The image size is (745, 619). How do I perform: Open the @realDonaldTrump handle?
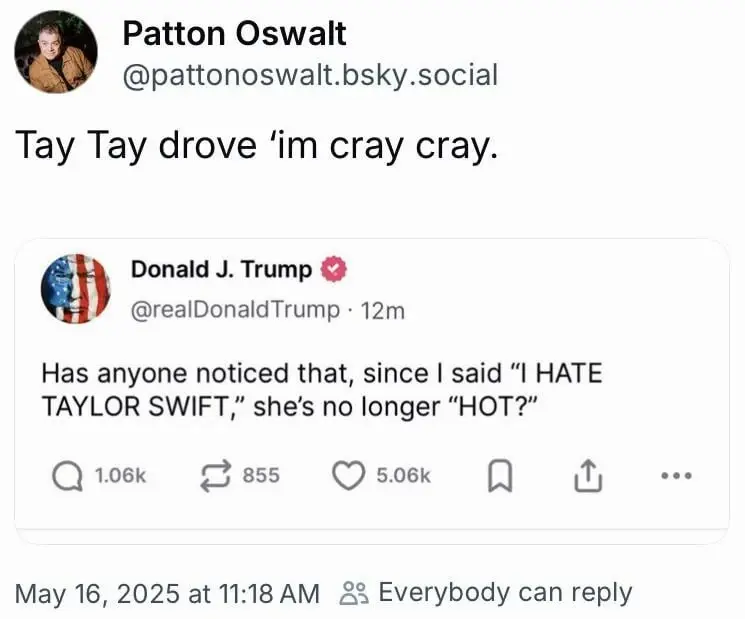(235, 310)
